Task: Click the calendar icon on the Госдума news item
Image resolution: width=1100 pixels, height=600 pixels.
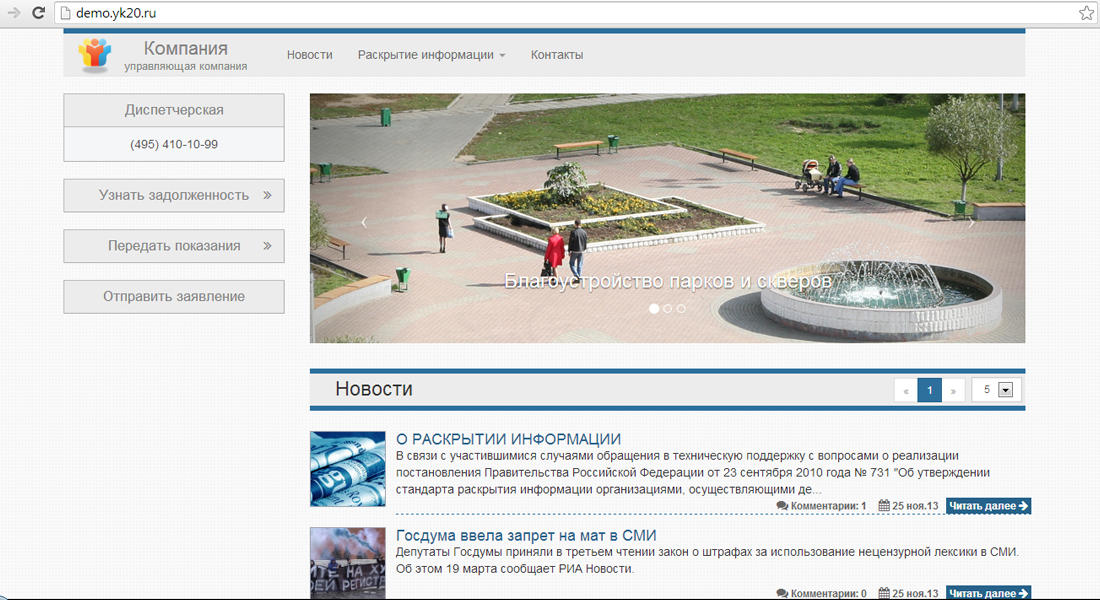Action: (884, 593)
